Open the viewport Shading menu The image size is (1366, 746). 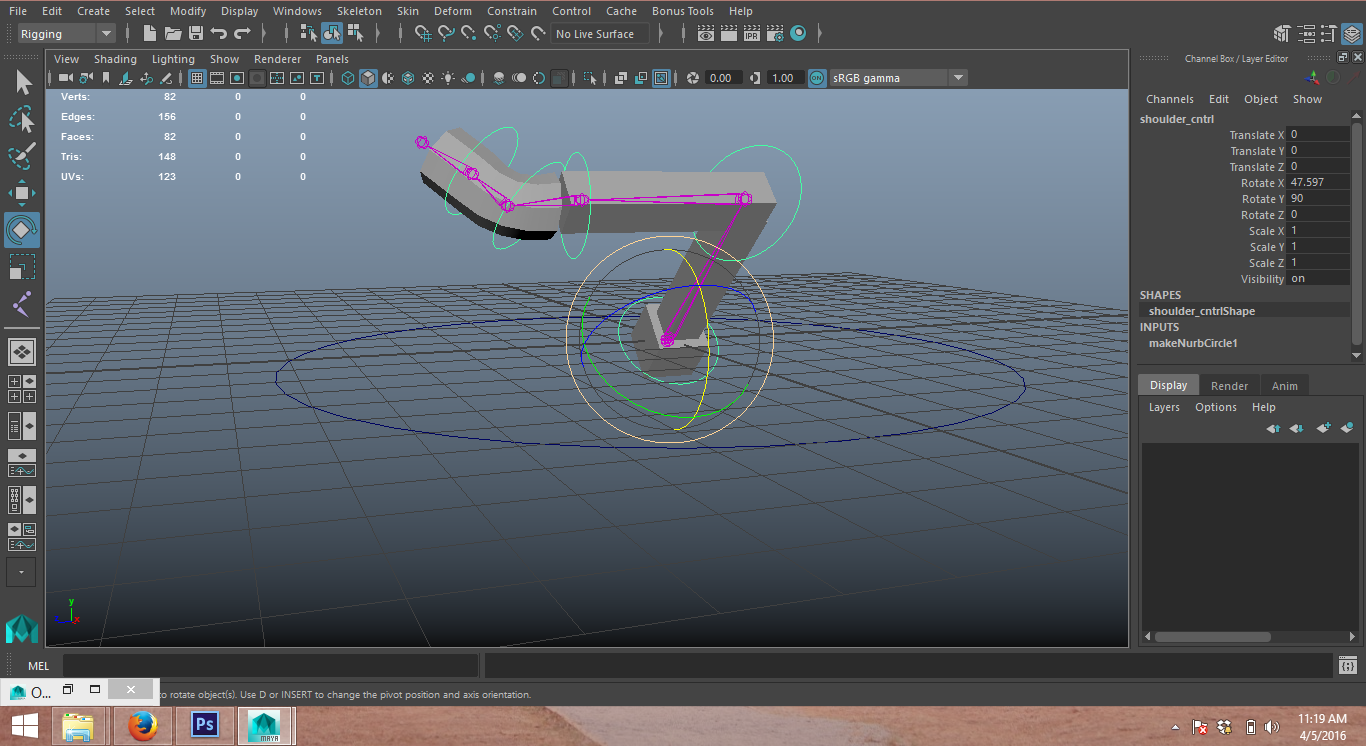pos(115,59)
